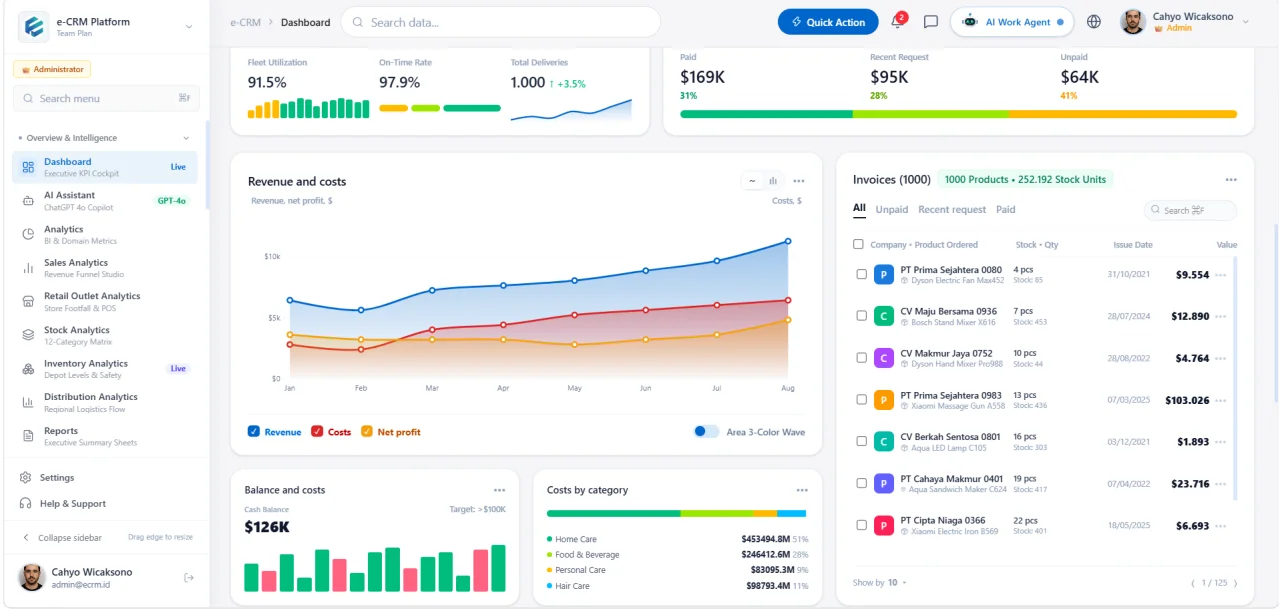Open Invoices panel more options menu
The width and height of the screenshot is (1280, 609).
(1231, 180)
